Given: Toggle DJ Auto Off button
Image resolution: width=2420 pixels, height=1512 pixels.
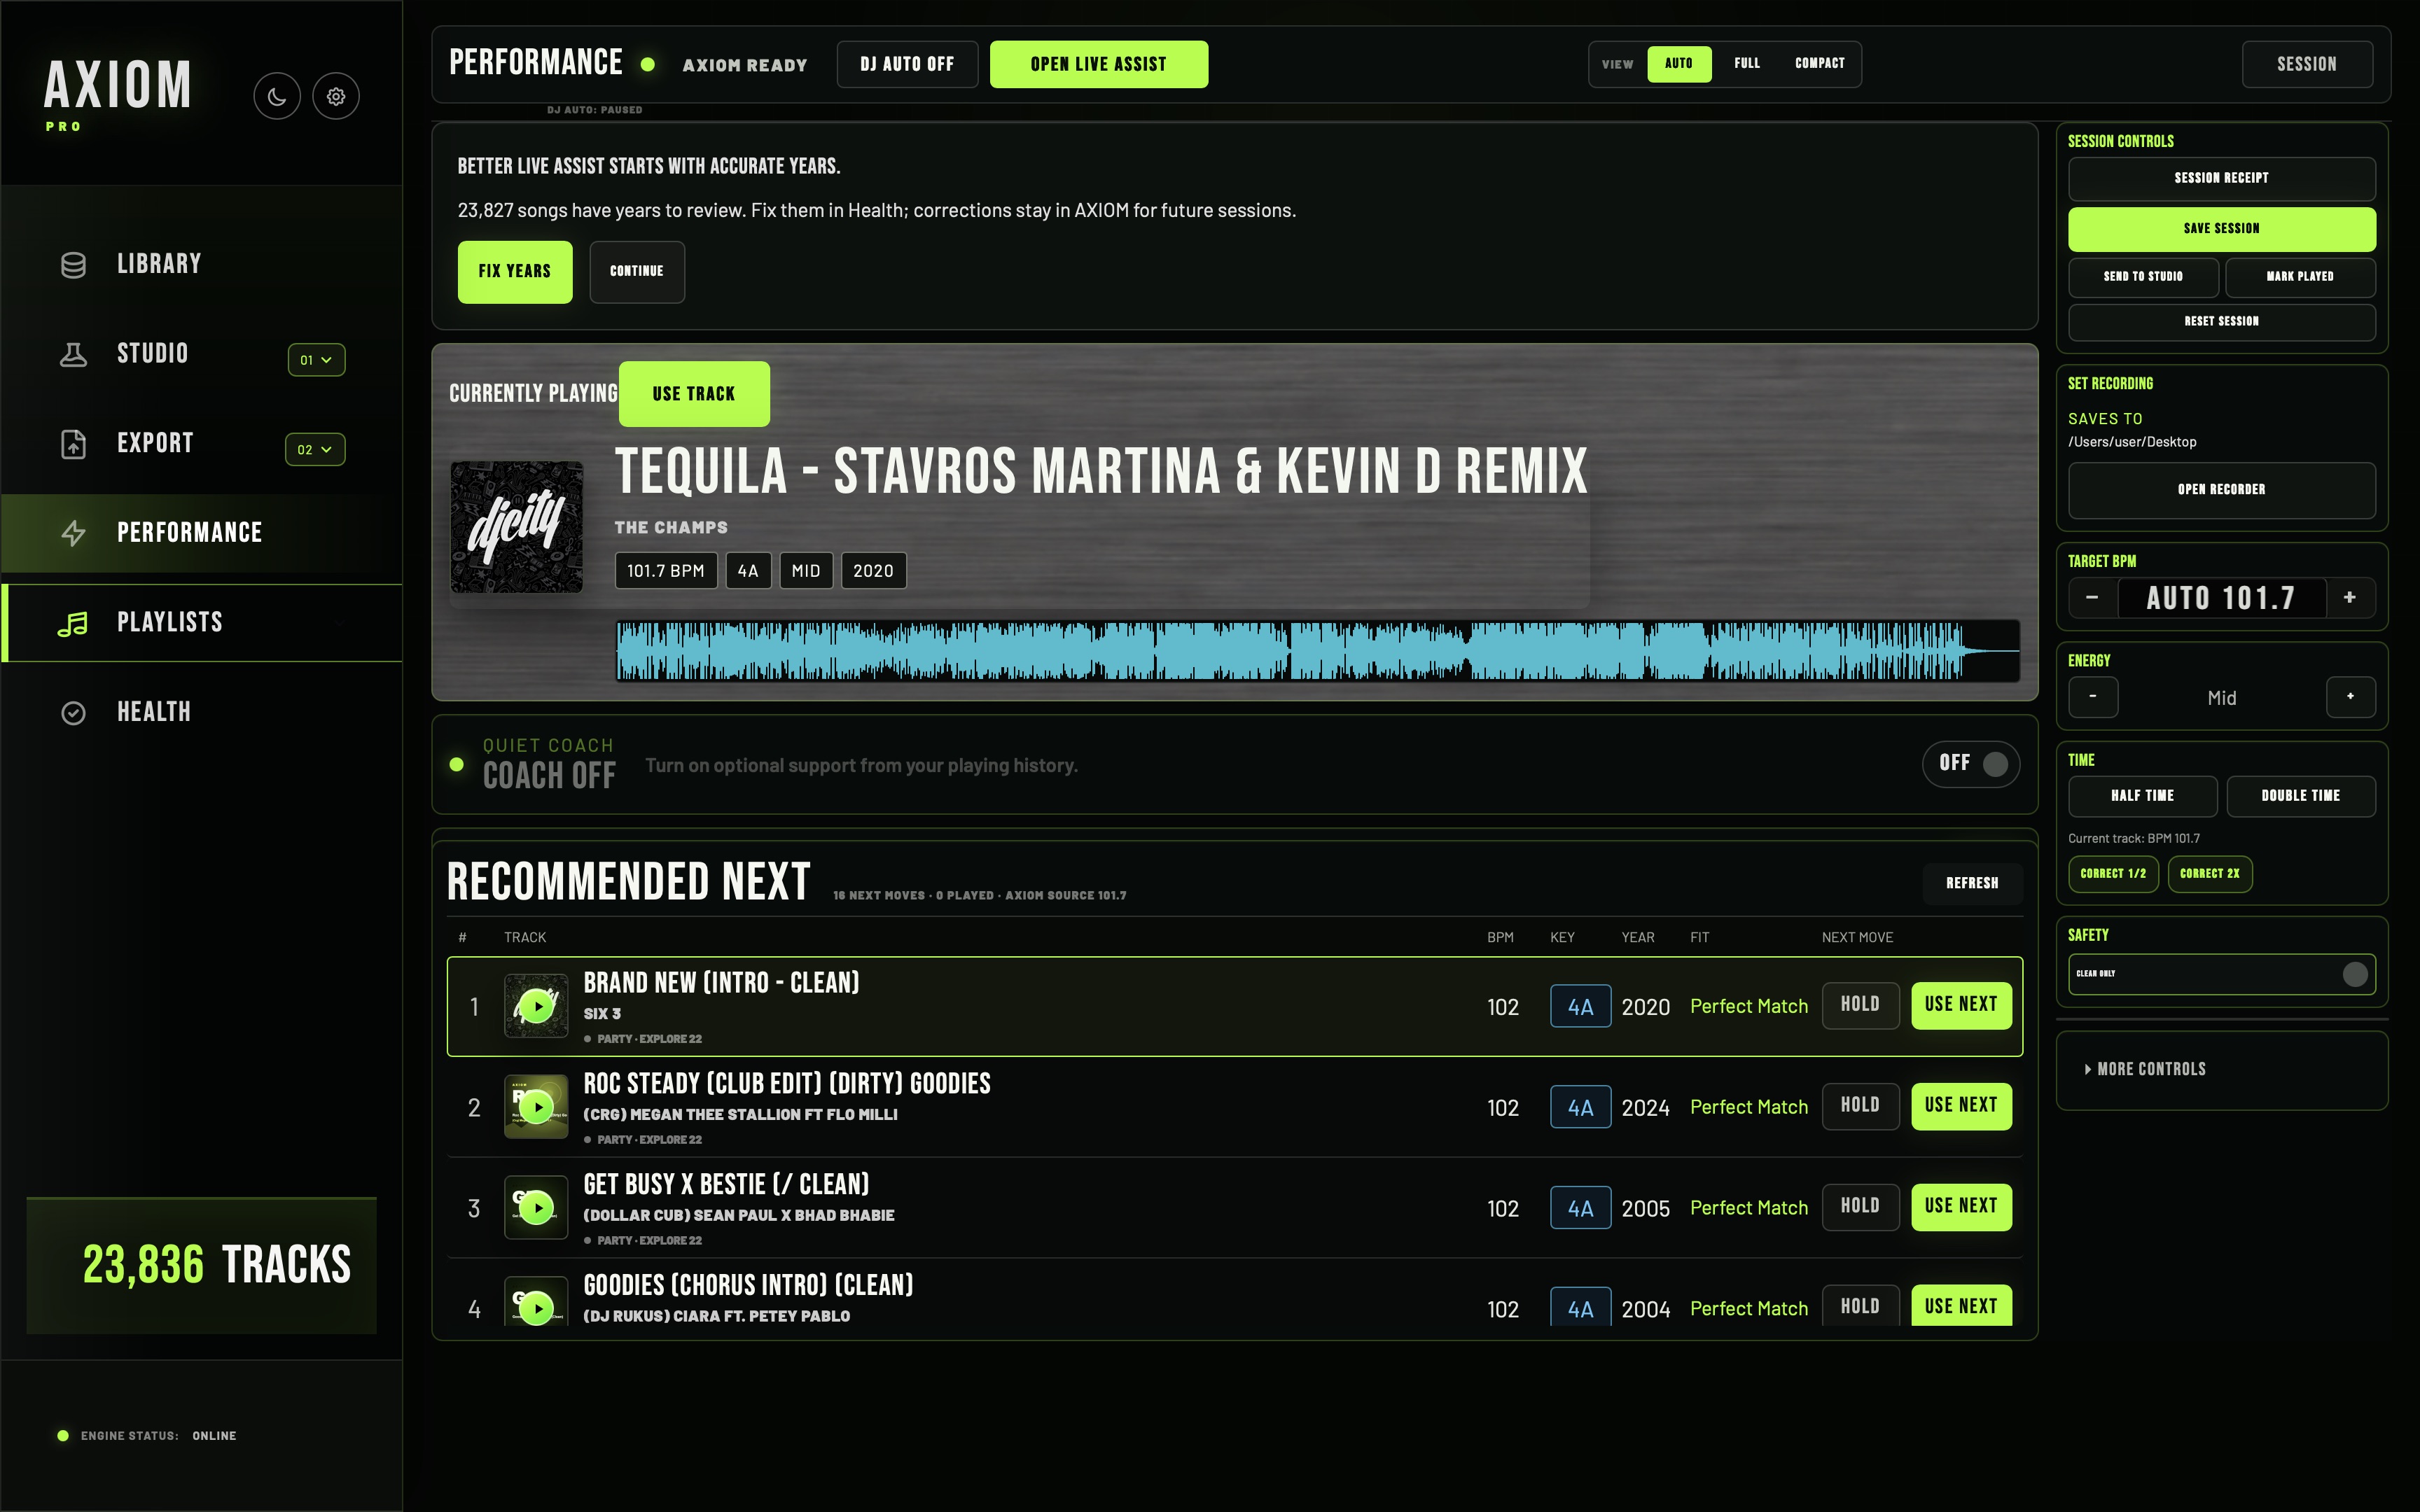Looking at the screenshot, I should (907, 64).
